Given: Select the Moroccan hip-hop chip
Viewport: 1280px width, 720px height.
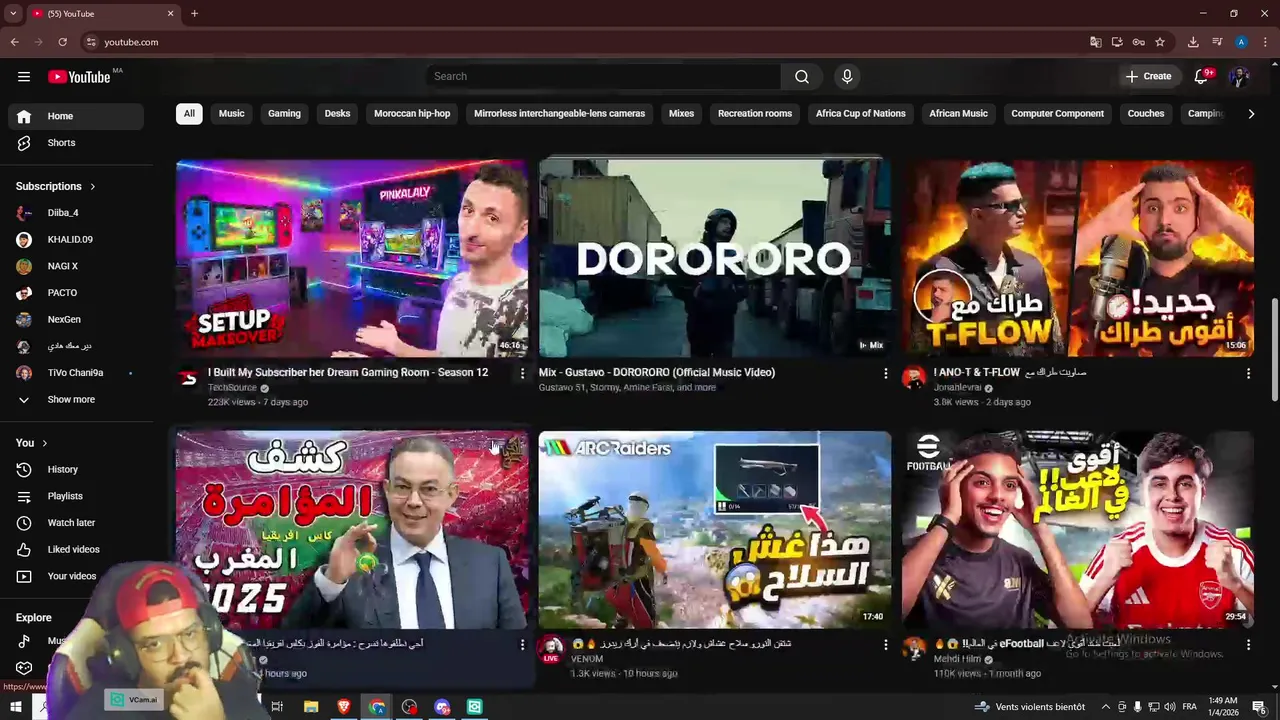Looking at the screenshot, I should point(412,113).
